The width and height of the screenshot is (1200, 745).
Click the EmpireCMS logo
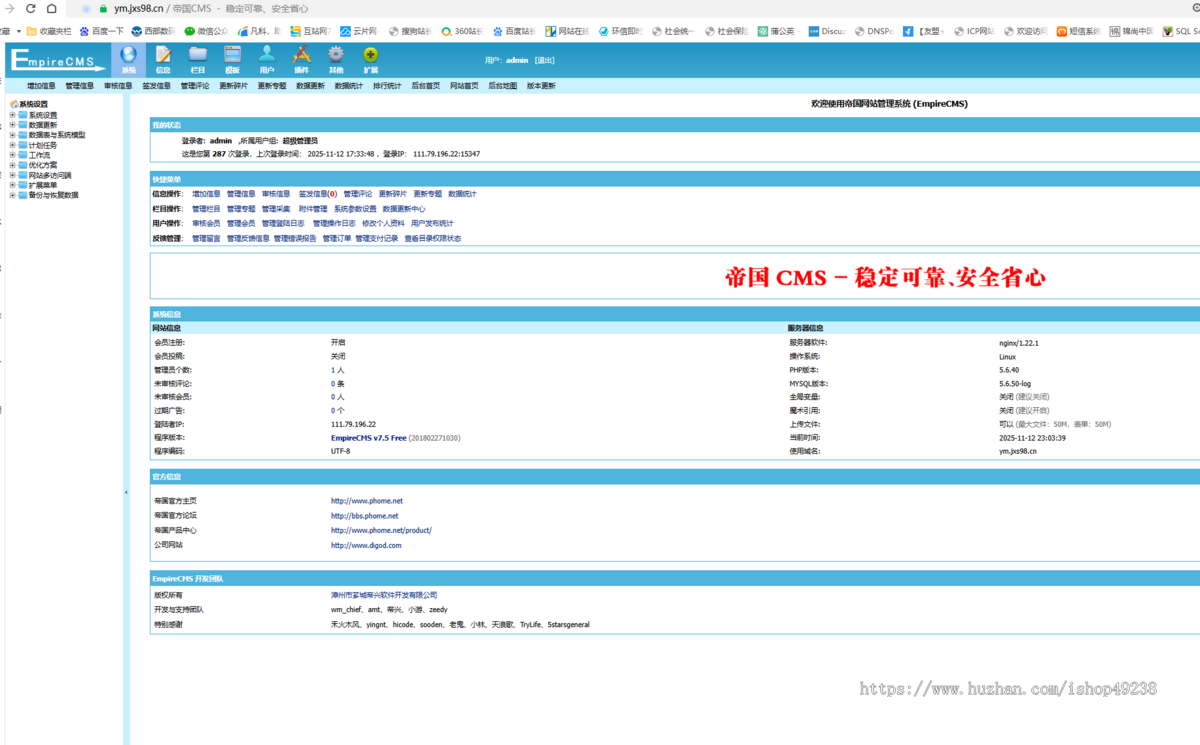pos(58,61)
